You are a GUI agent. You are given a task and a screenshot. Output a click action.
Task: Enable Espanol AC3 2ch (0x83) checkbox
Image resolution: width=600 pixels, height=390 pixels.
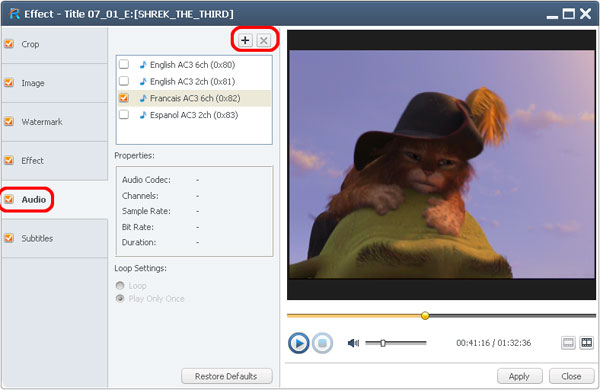pyautogui.click(x=124, y=114)
